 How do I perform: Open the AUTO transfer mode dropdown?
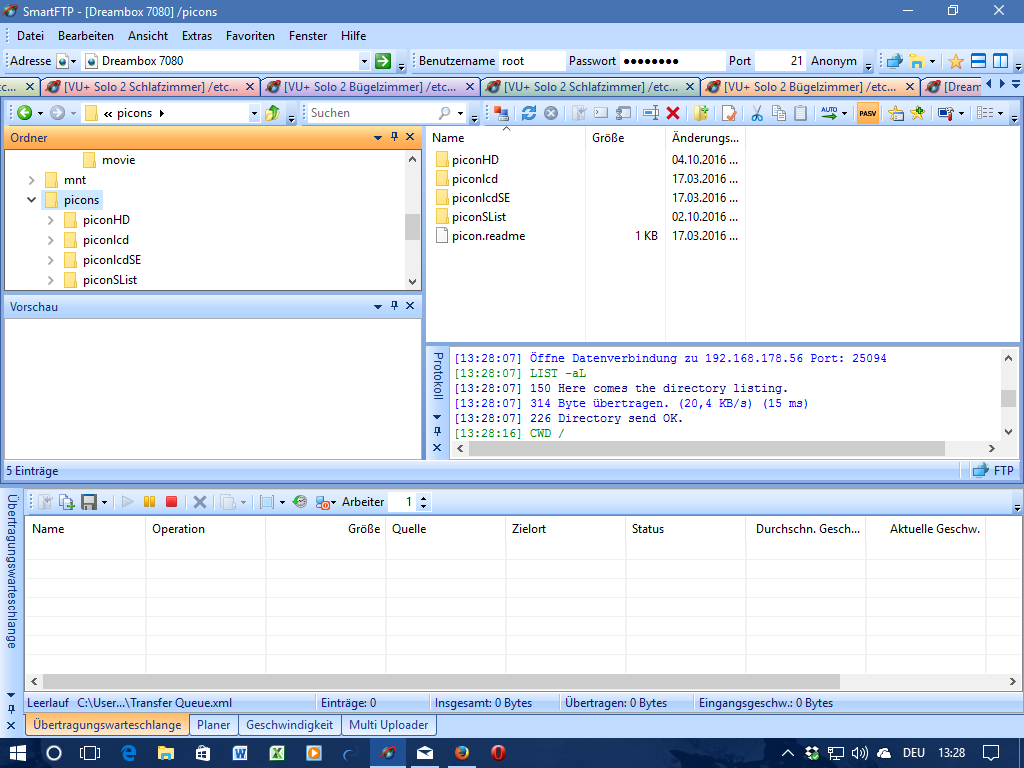click(844, 113)
